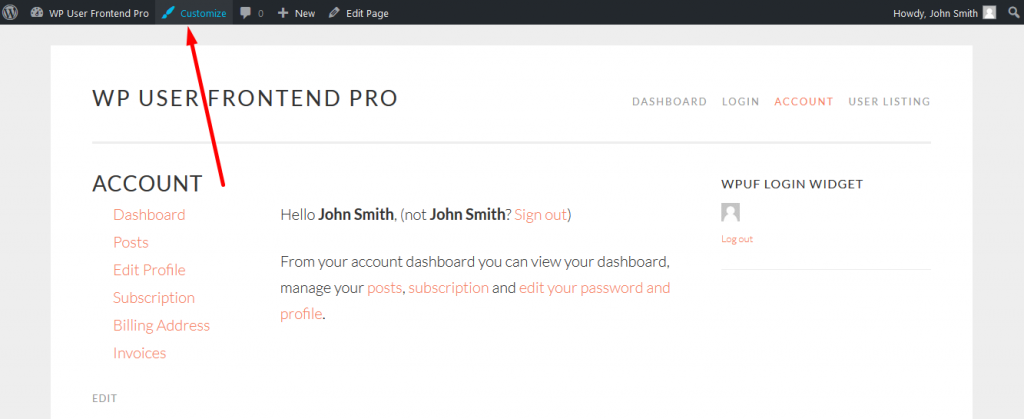Viewport: 1024px width, 419px height.
Task: Open Customize in the admin bar
Action: (194, 13)
